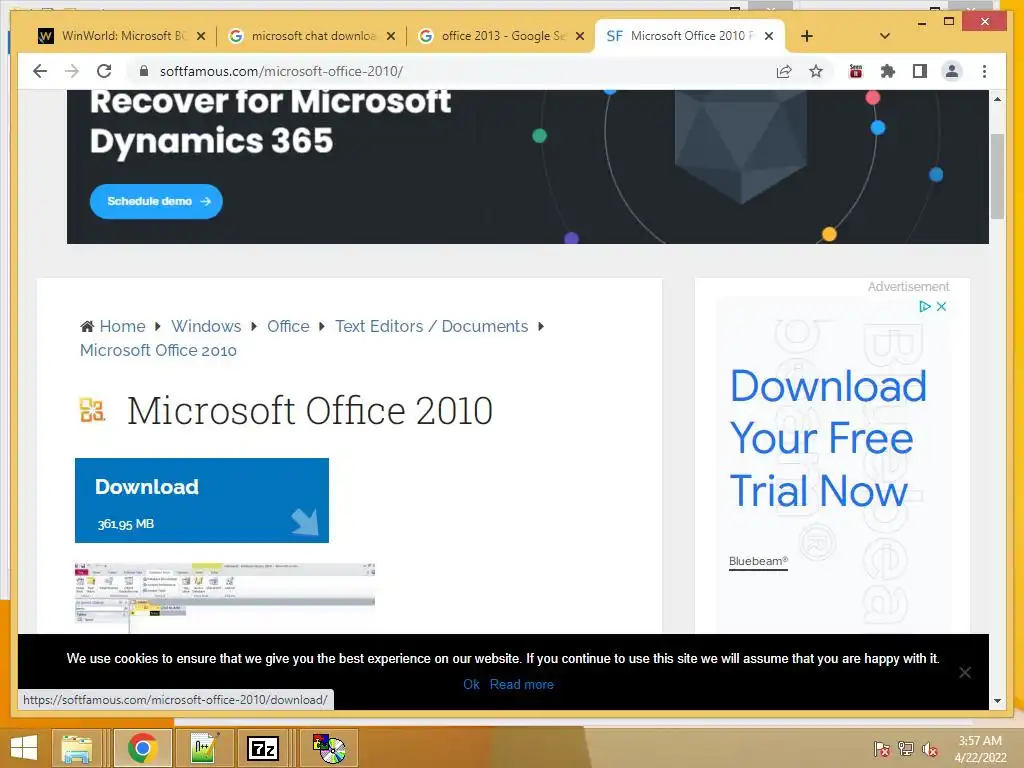Click the page vertical scrollbar thumb
Image resolution: width=1024 pixels, height=768 pixels.
click(x=997, y=176)
